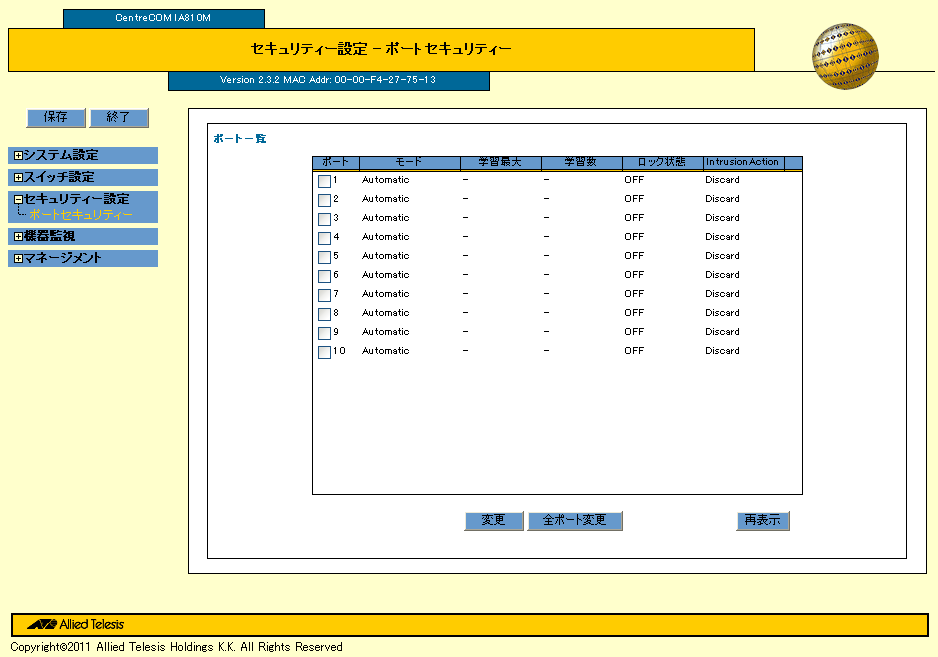Check the port 2 checkbox
This screenshot has width=938, height=657.
coord(324,200)
